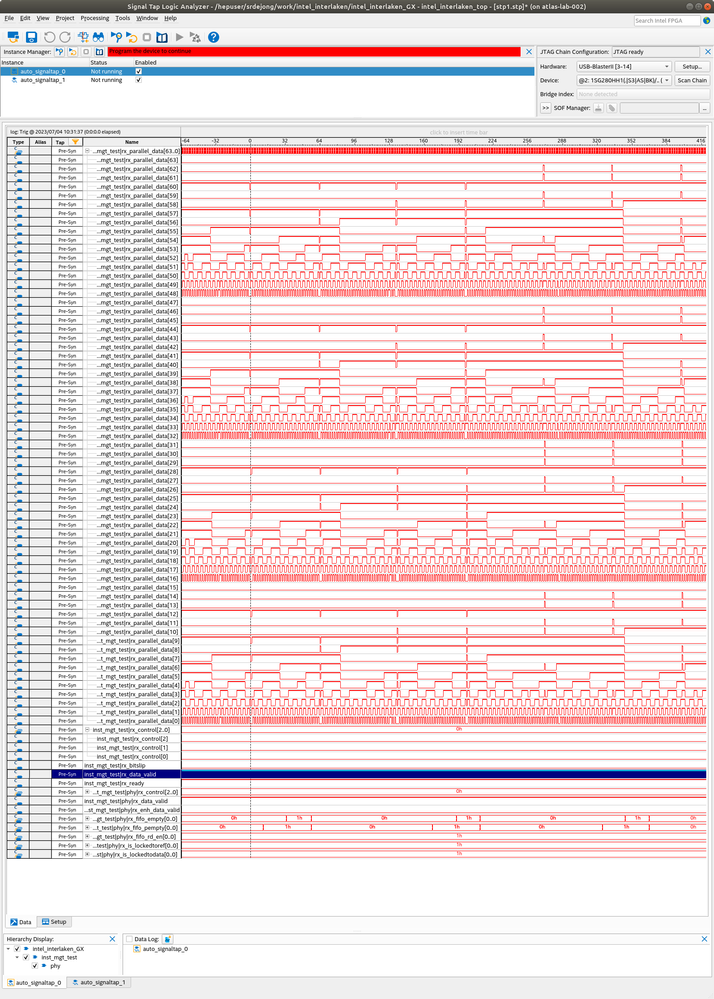The height and width of the screenshot is (999, 714).
Task: Expand phy|rx_fifo_pempty[0..0] signal group
Action: tap(87, 828)
